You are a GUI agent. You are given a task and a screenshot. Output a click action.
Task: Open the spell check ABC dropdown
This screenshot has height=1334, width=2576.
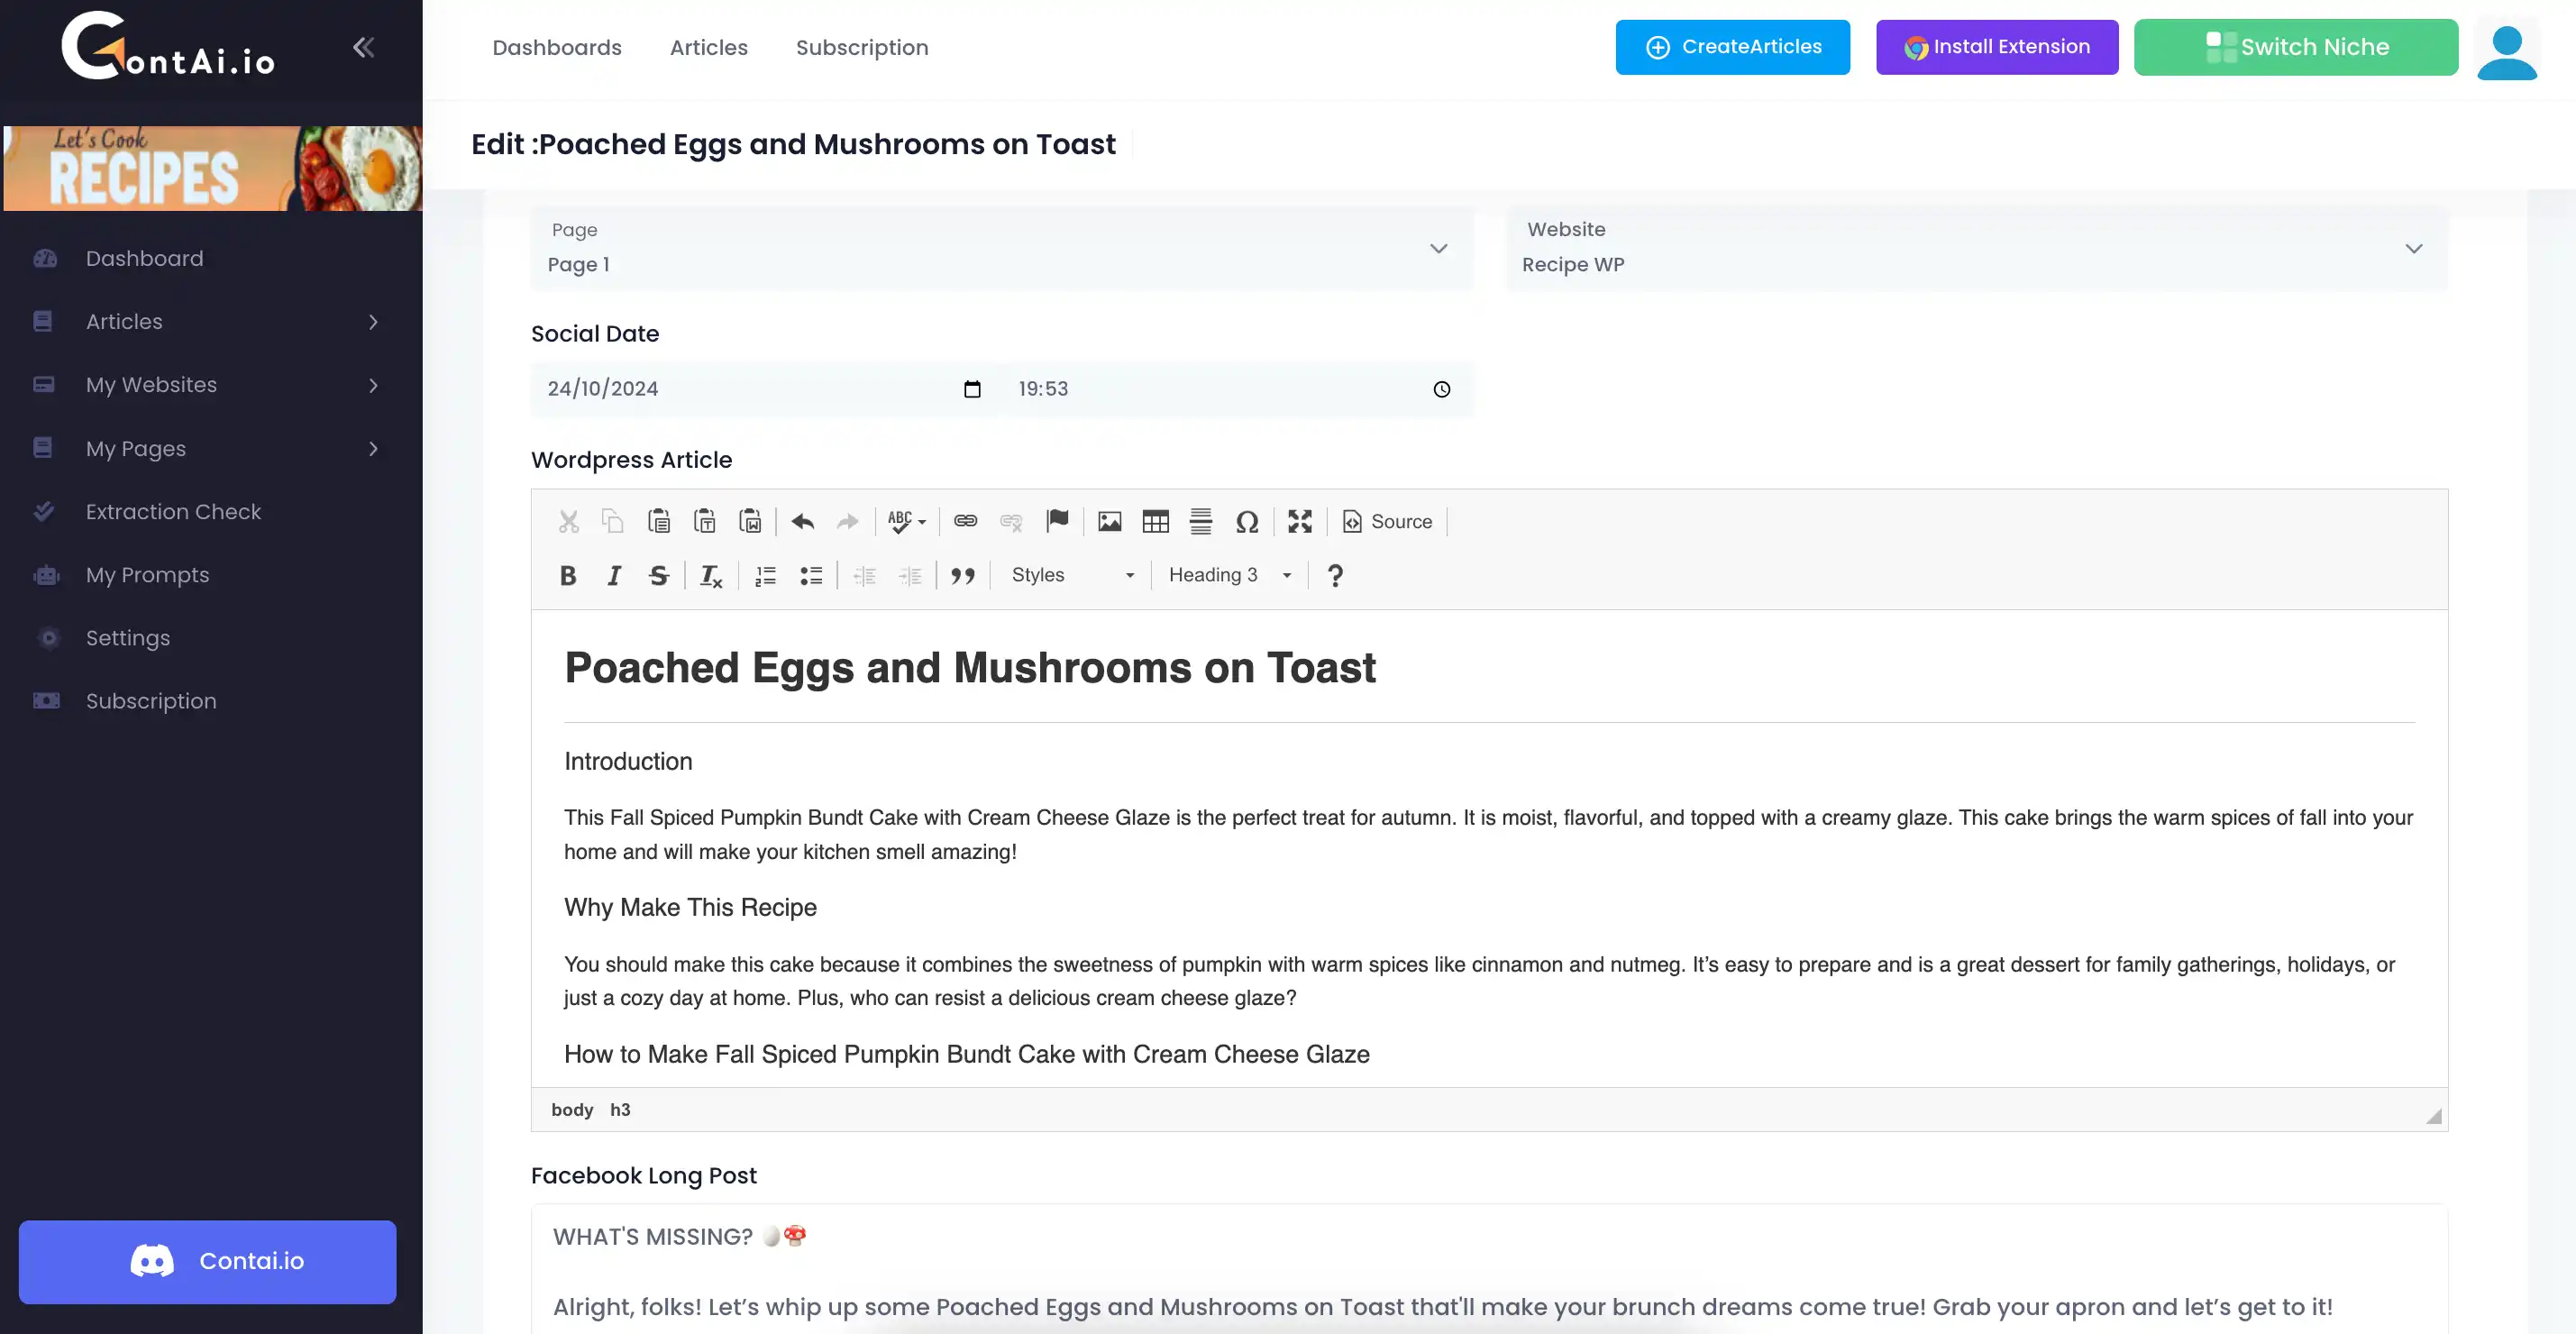coord(906,521)
